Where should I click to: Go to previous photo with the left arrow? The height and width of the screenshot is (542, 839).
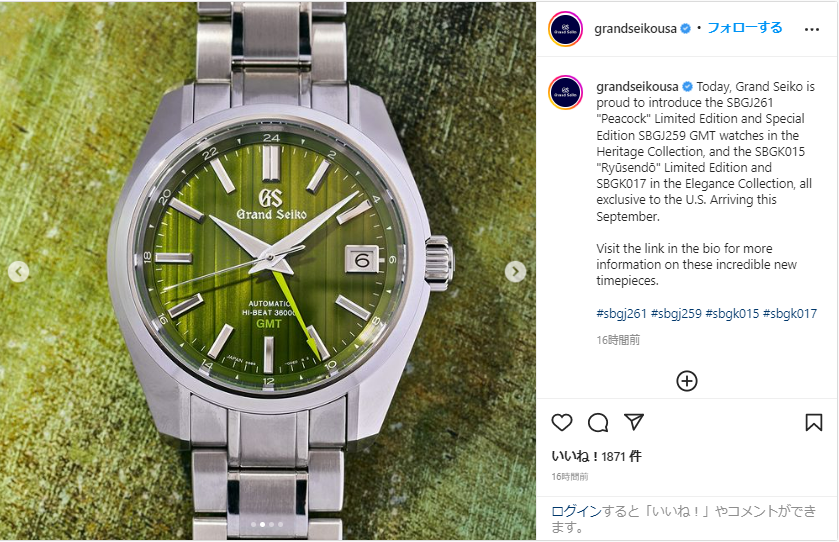(18, 272)
